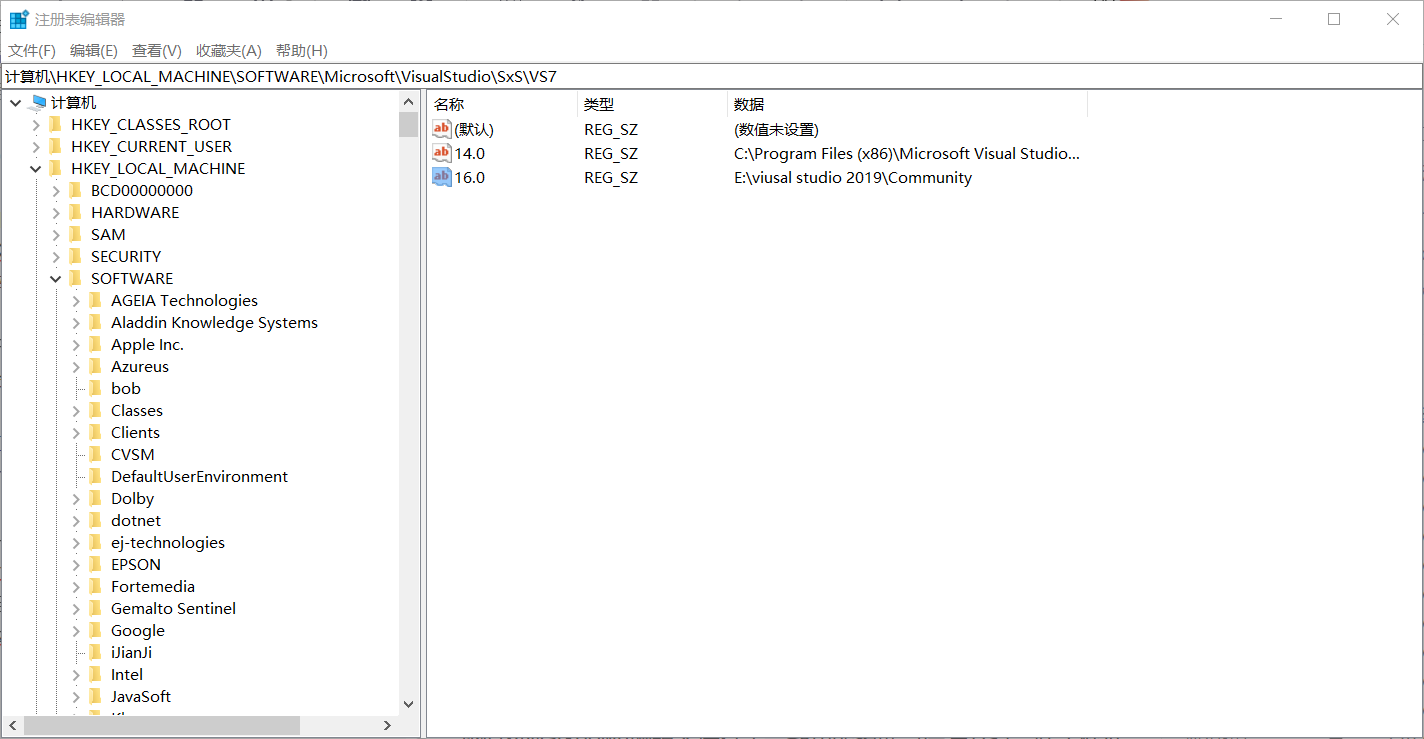The width and height of the screenshot is (1424, 739).
Task: Open the 编辑(E) menu
Action: click(x=94, y=51)
